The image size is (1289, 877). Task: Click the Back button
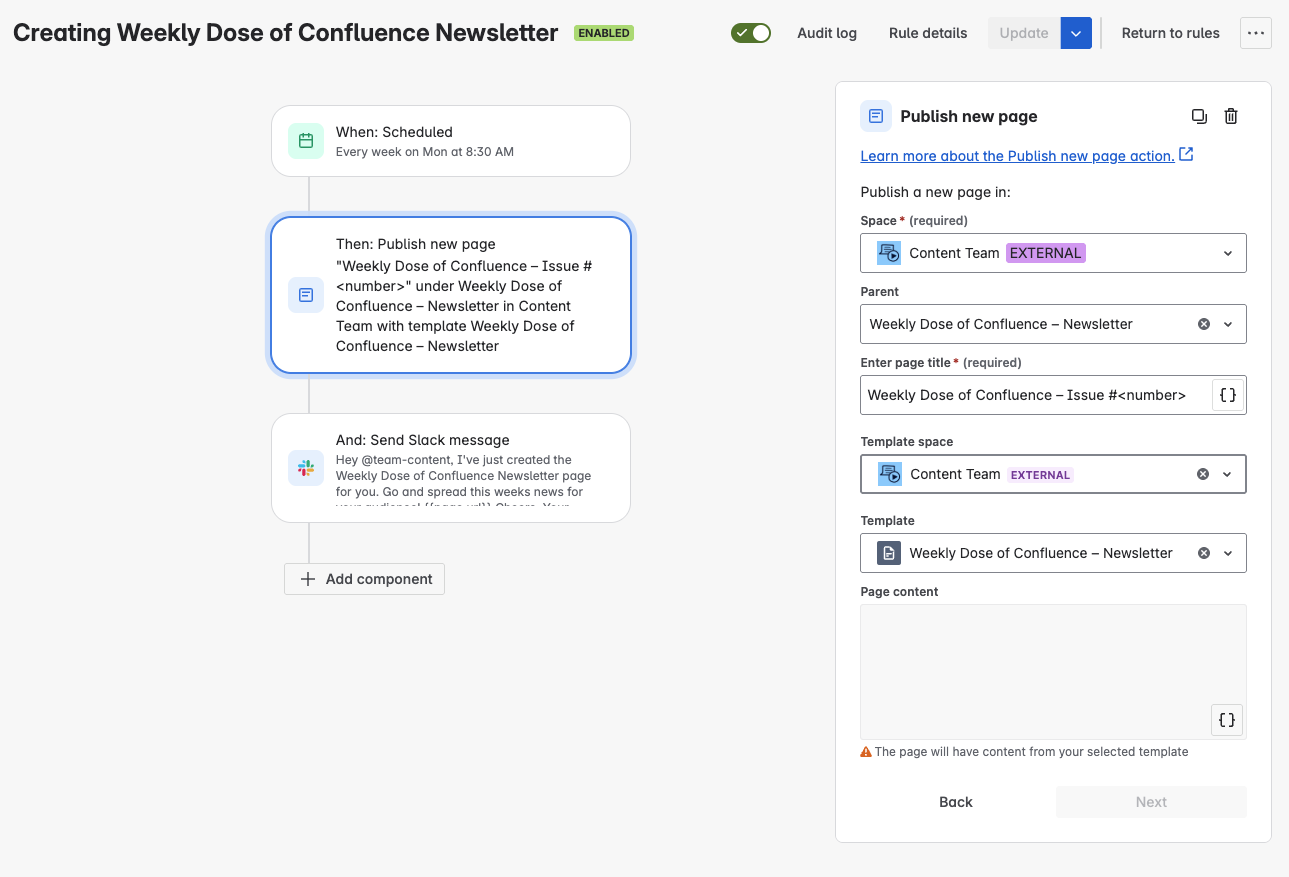tap(956, 802)
